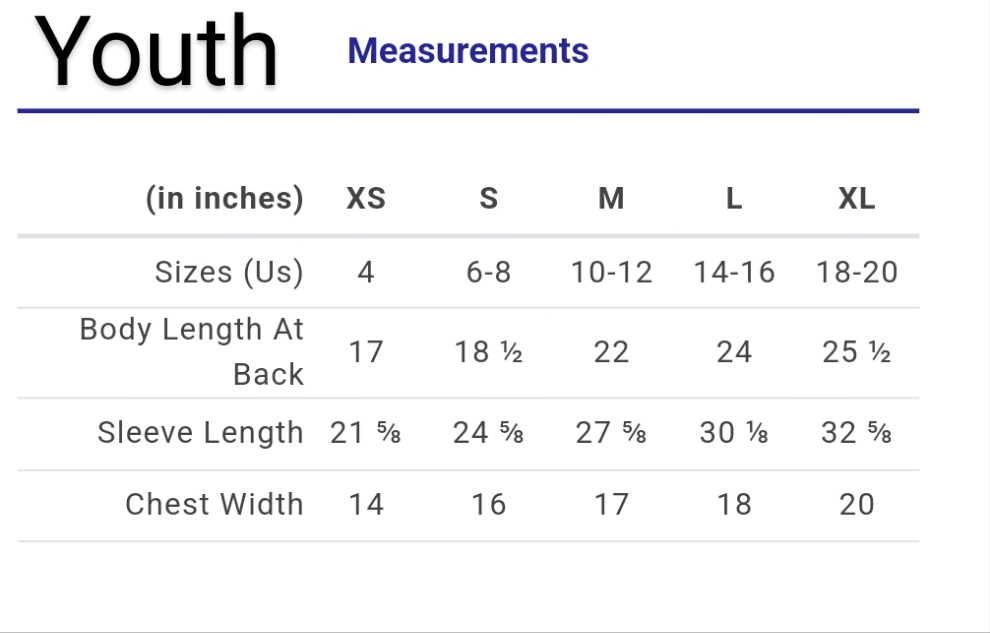Click the large Youth title
The height and width of the screenshot is (633, 990).
pyautogui.click(x=157, y=52)
